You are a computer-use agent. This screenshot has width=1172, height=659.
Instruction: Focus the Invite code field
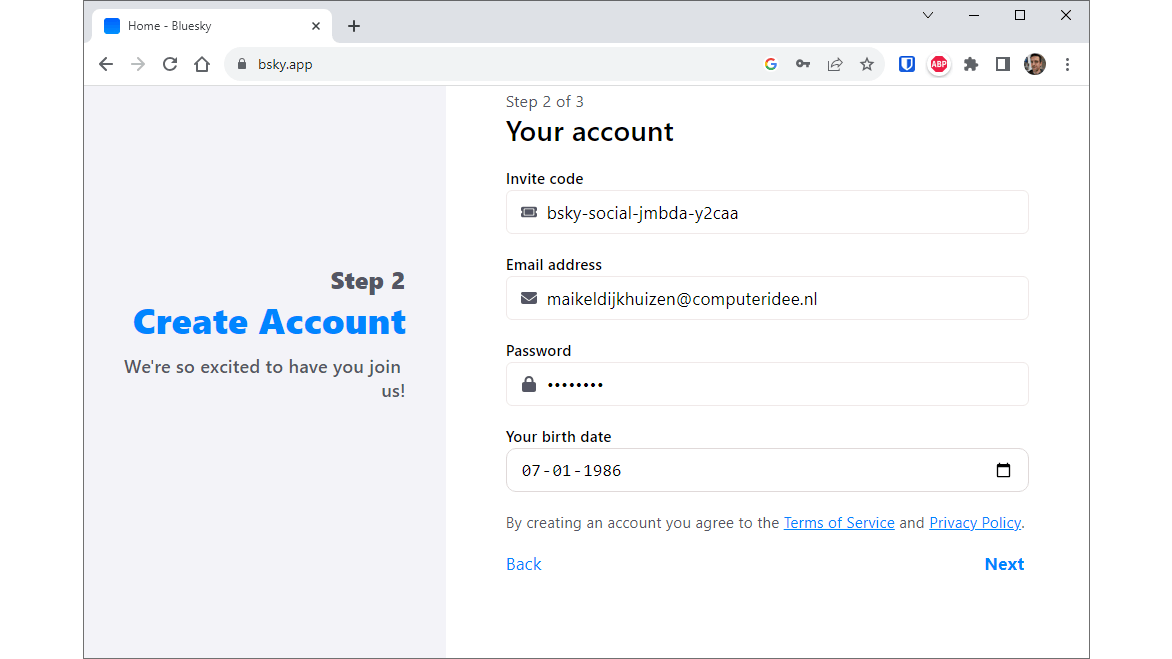click(780, 213)
